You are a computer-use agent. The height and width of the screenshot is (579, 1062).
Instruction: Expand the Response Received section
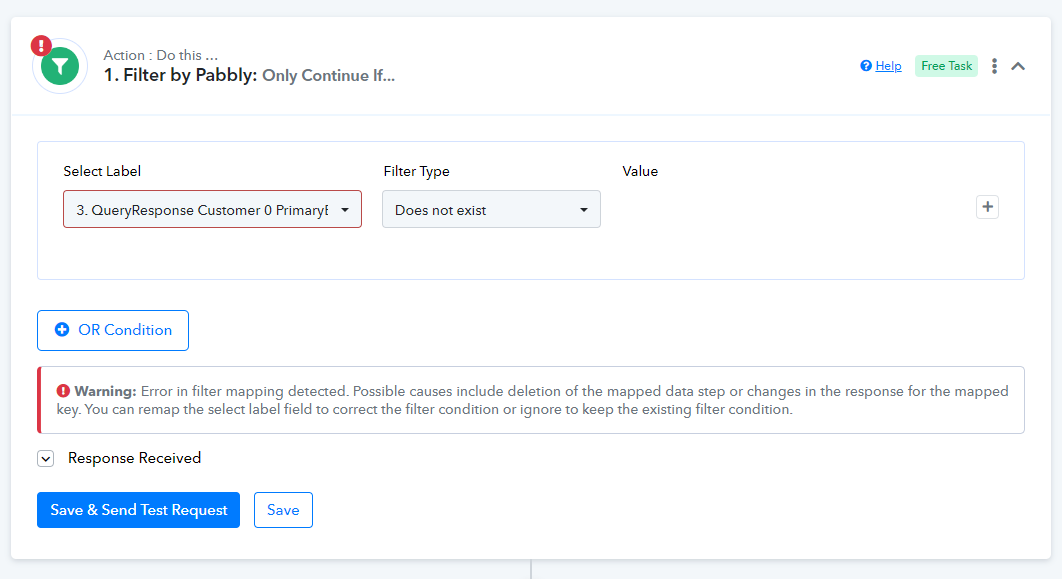tap(45, 458)
